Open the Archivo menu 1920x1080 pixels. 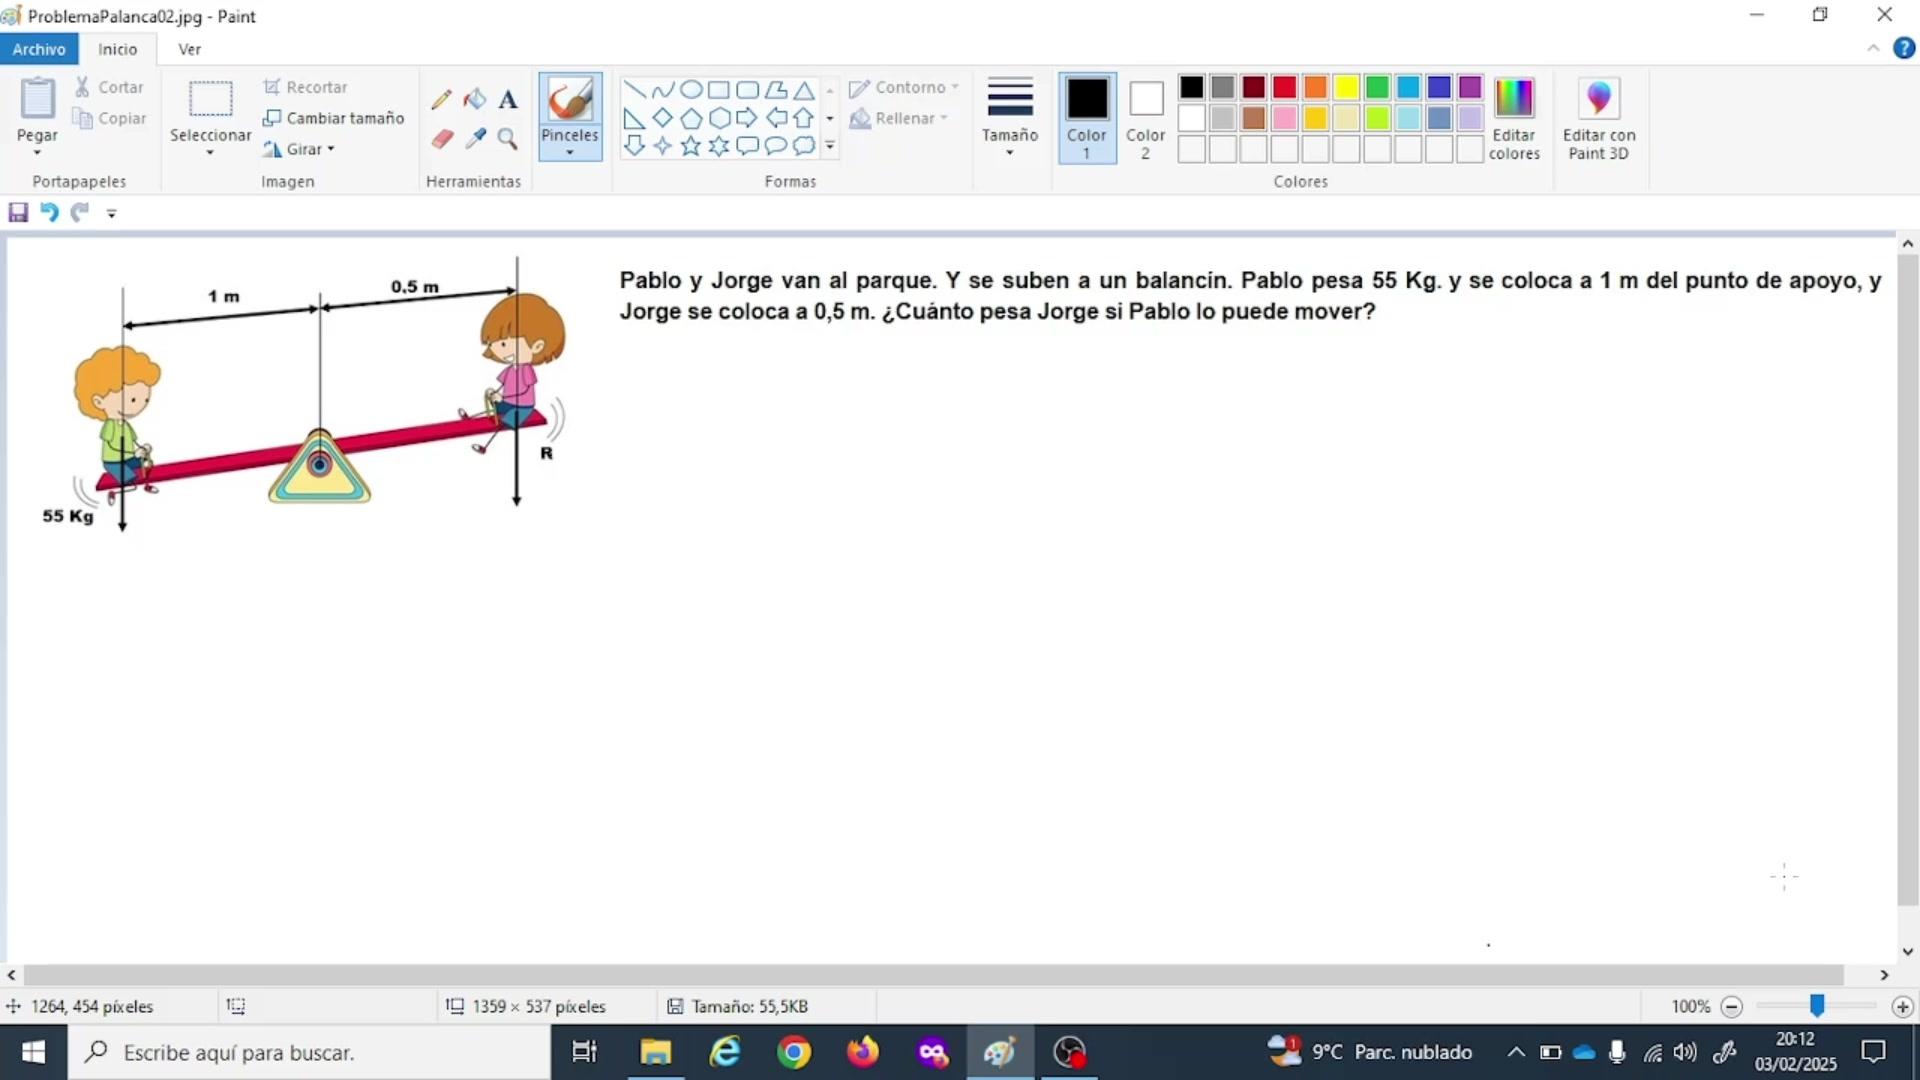point(39,49)
